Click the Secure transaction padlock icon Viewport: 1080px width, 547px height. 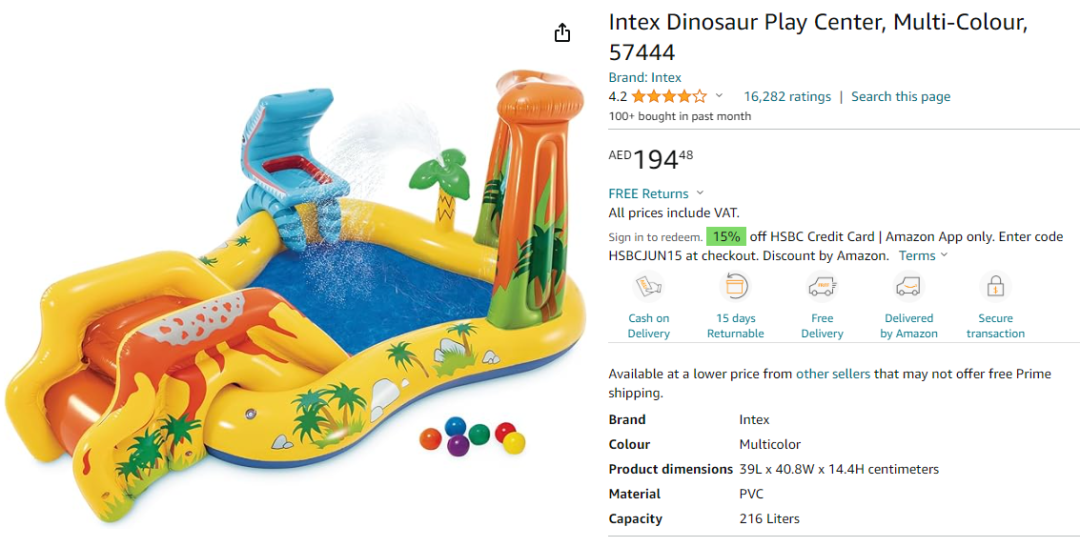[995, 287]
